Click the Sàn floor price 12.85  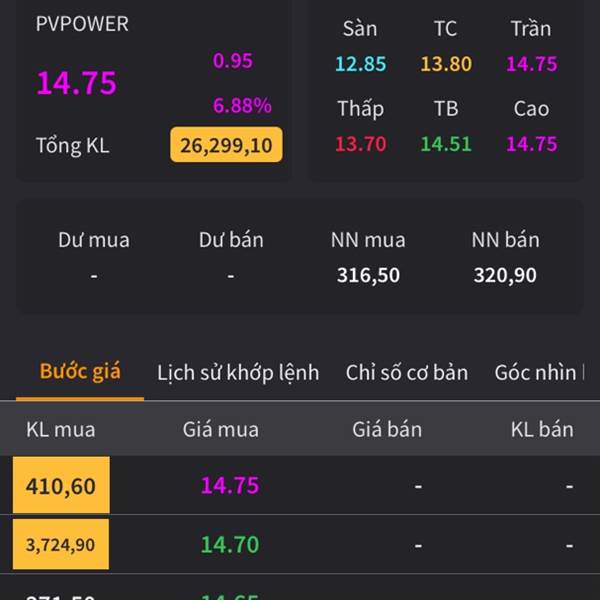click(360, 64)
